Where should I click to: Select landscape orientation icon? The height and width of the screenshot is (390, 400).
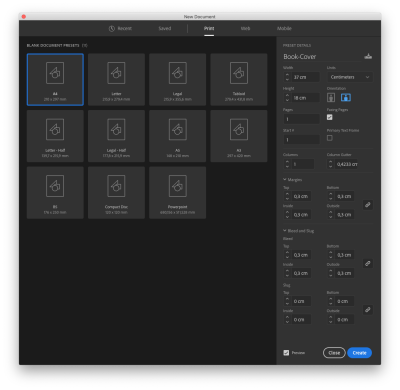(x=346, y=97)
